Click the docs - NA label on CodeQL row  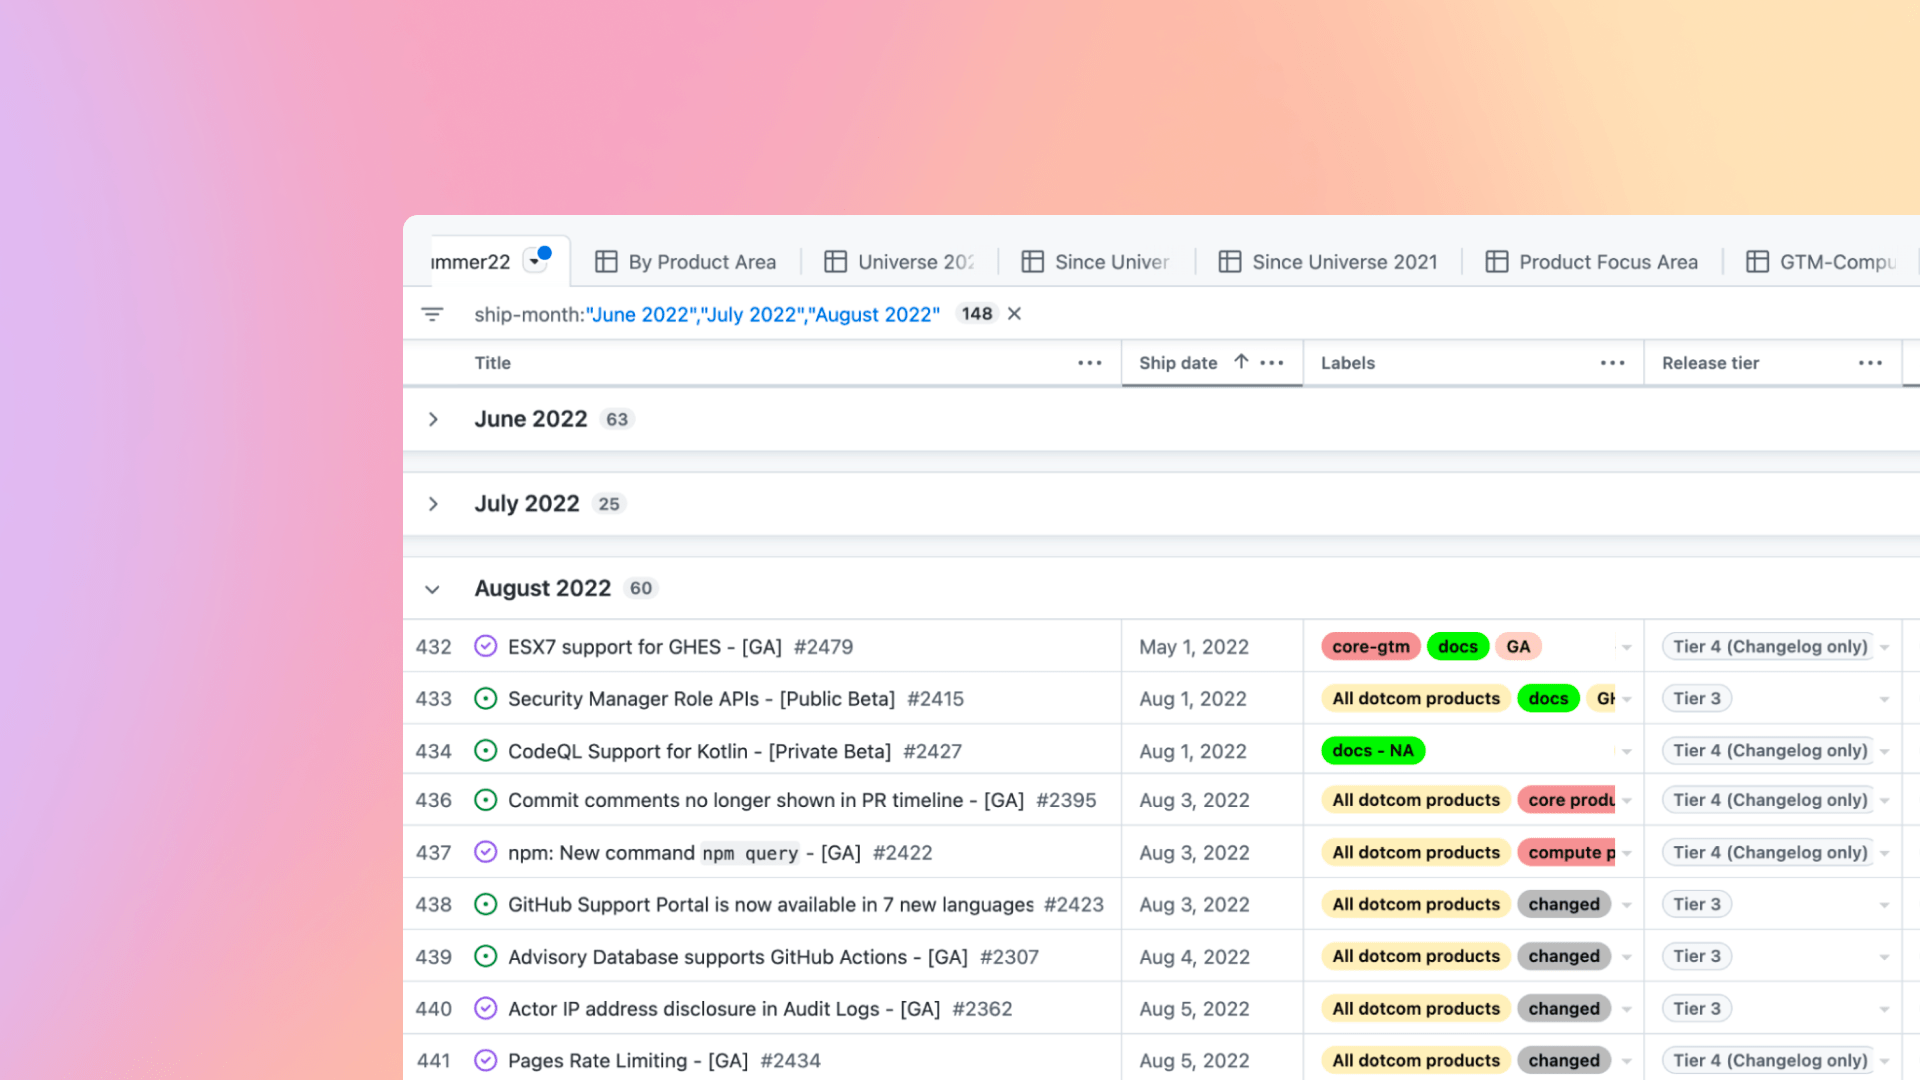pos(1372,750)
